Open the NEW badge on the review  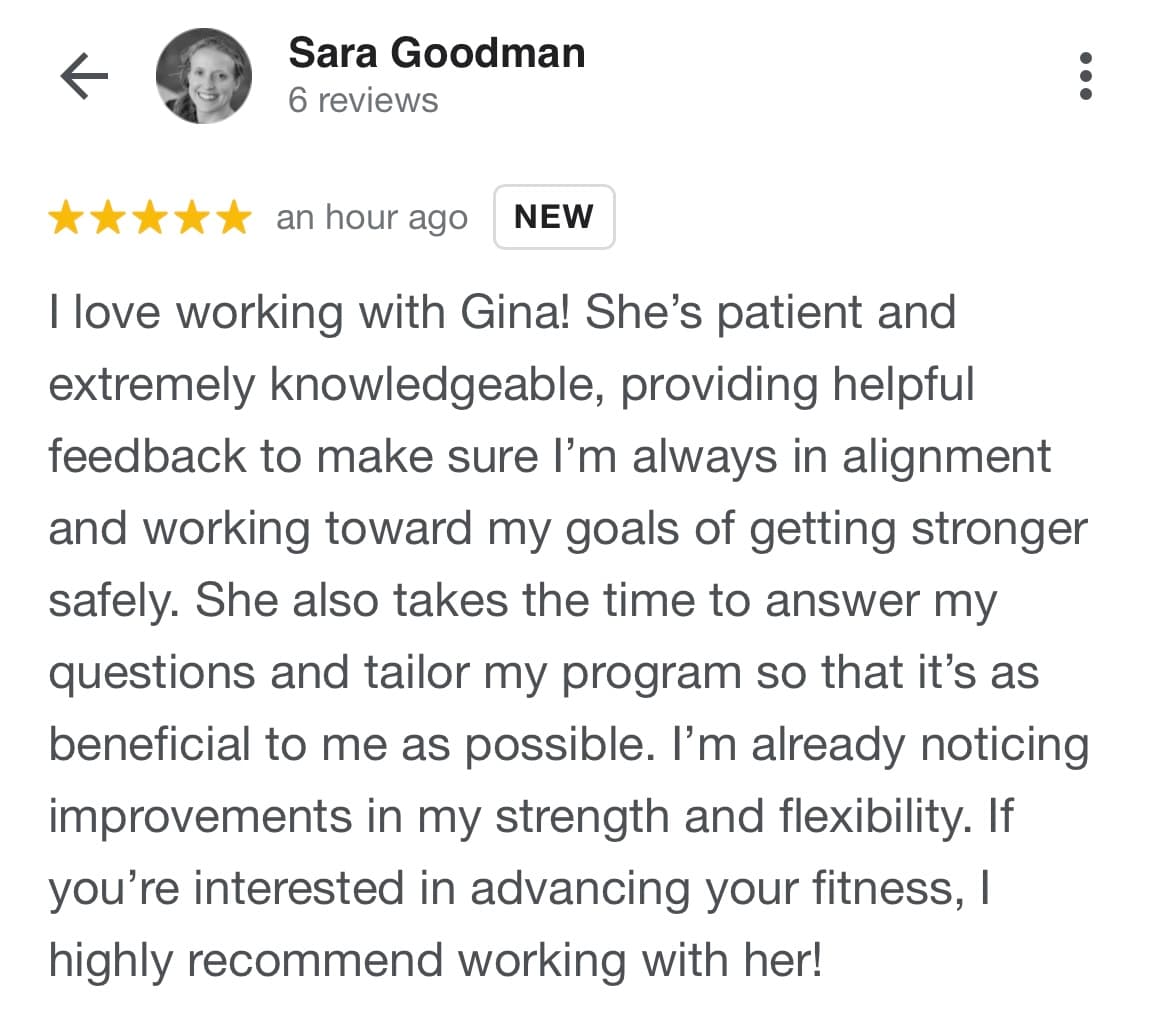click(554, 216)
